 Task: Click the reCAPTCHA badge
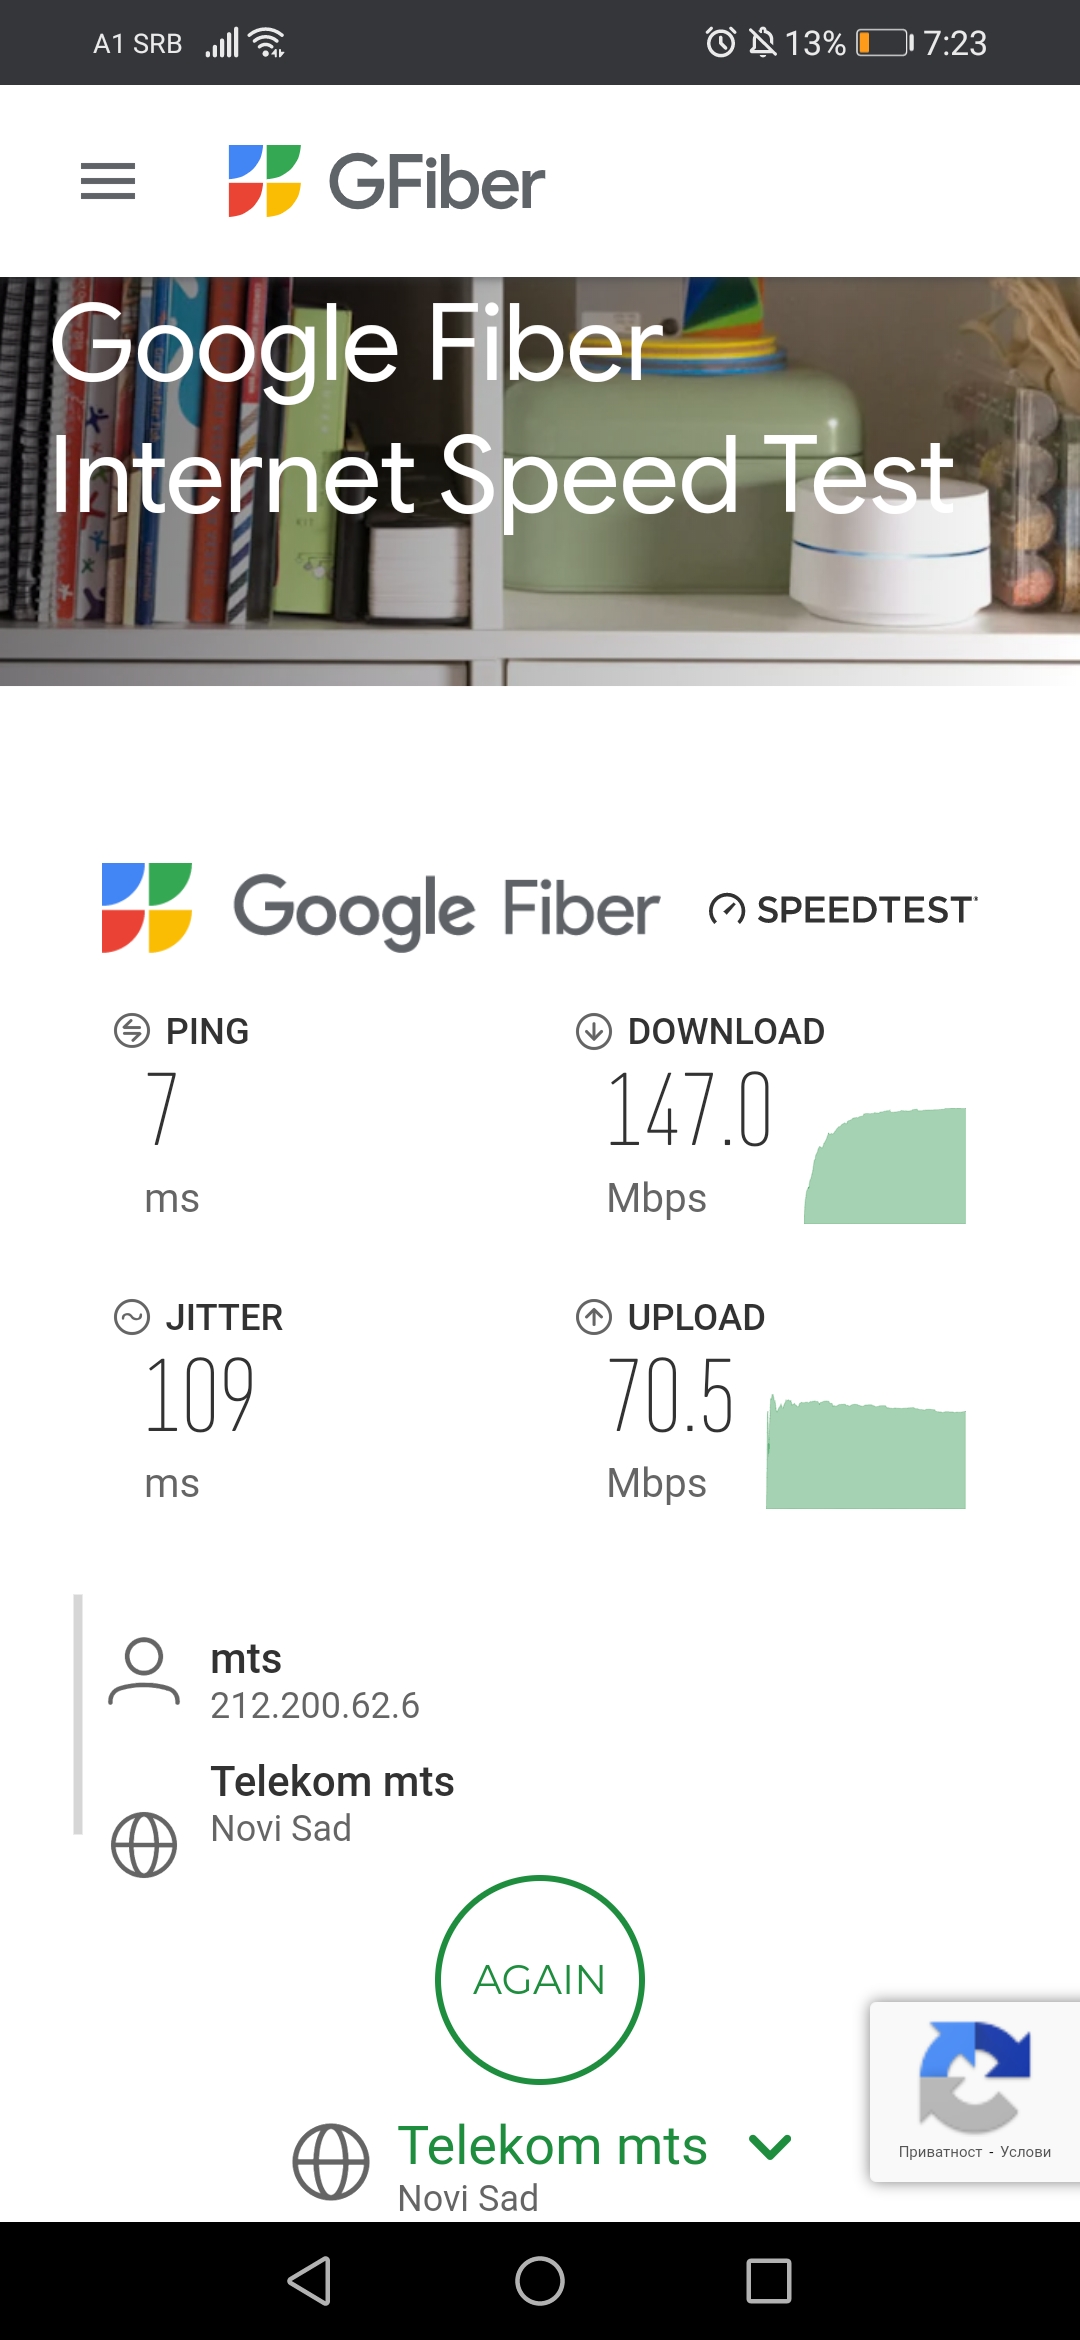pos(974,2075)
